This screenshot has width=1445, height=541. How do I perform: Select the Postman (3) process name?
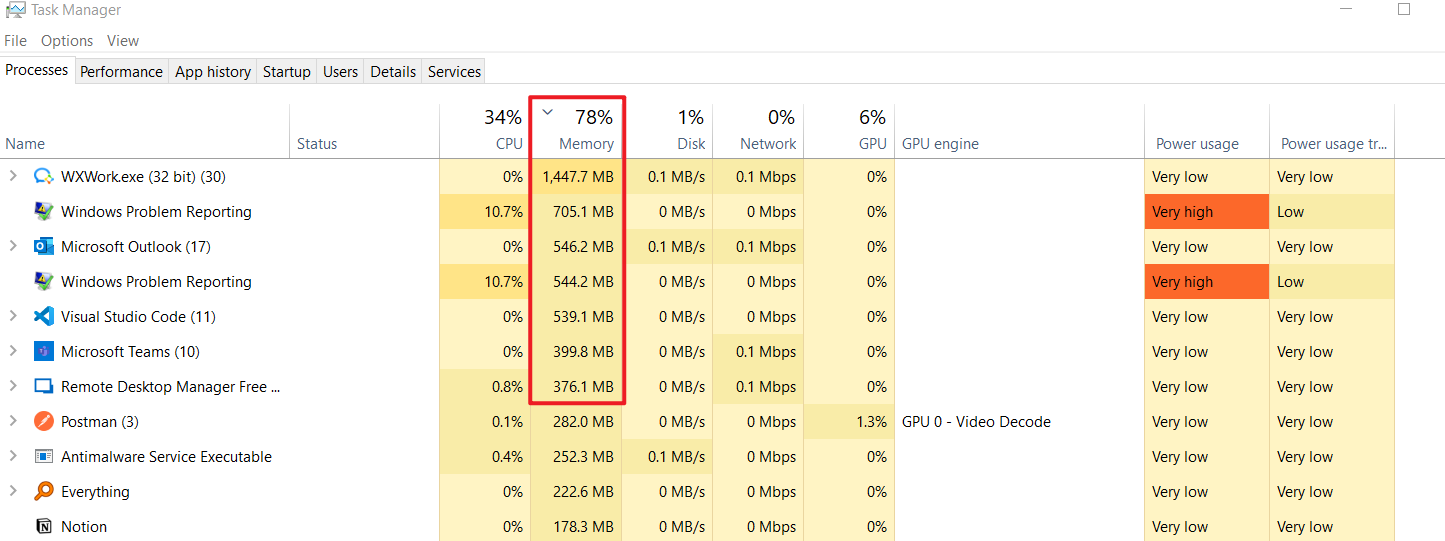click(x=100, y=422)
